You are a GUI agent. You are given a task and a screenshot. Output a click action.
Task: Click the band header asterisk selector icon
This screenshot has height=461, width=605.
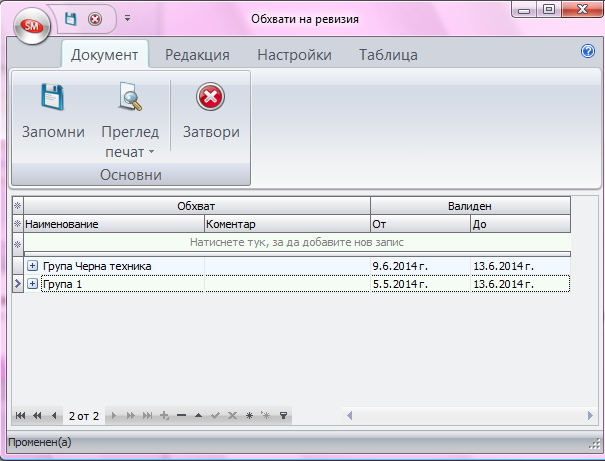click(x=18, y=206)
